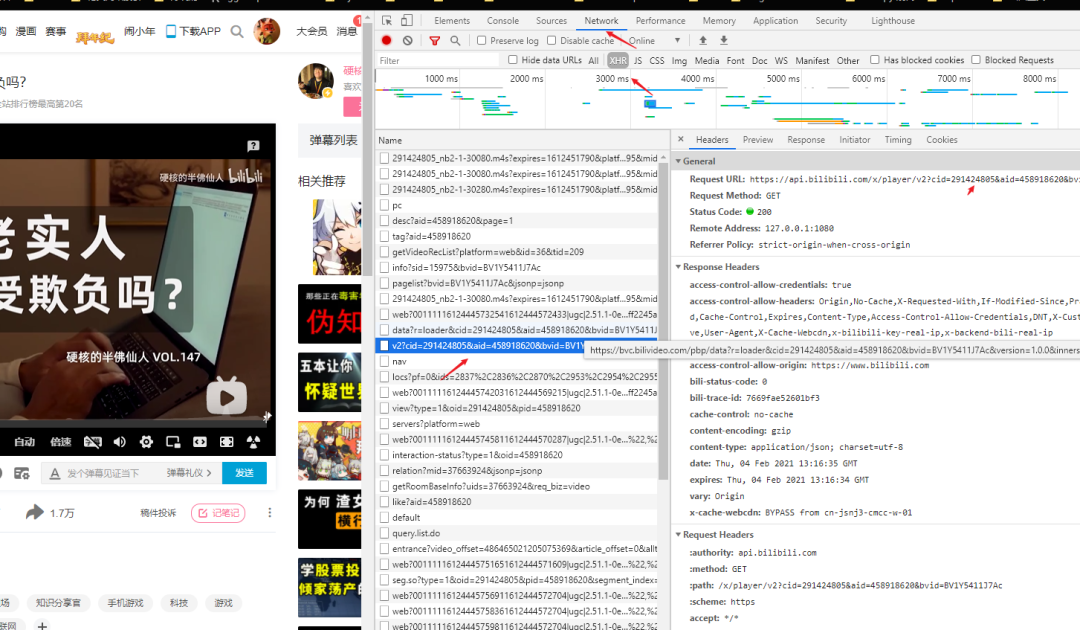Click the import HAR upload icon
1080x630 pixels.
(703, 41)
